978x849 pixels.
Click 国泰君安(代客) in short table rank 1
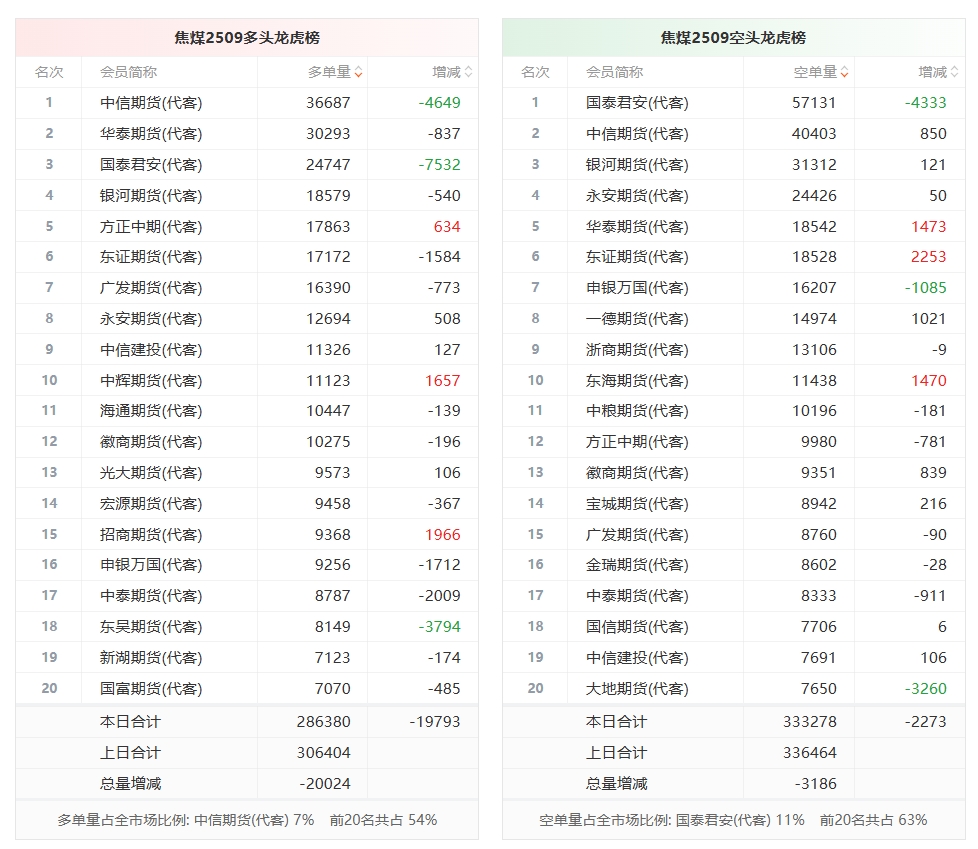[x=637, y=103]
